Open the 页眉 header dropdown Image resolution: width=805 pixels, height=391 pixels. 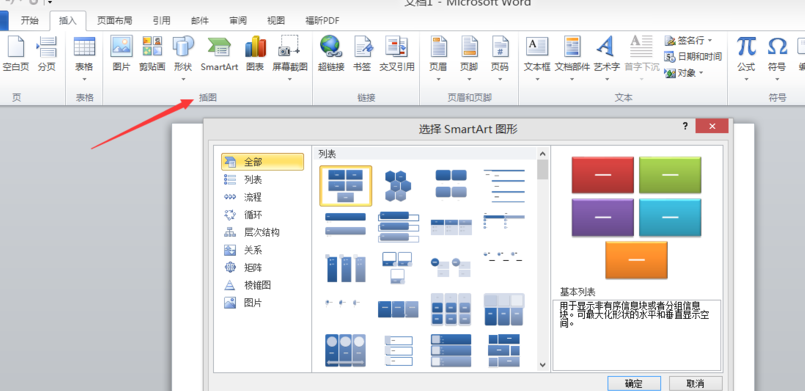point(438,59)
